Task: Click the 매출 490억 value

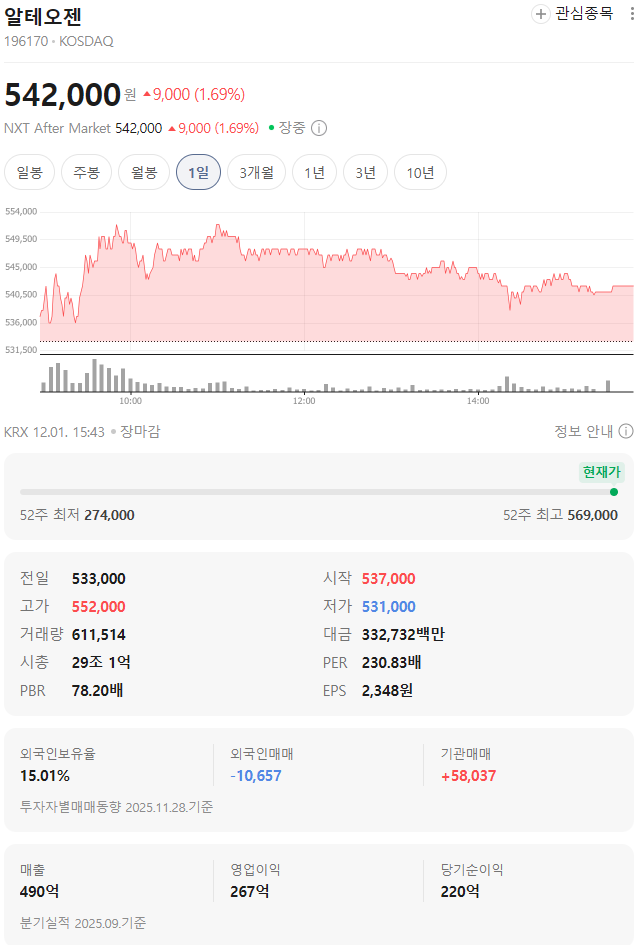Action: coord(40,891)
